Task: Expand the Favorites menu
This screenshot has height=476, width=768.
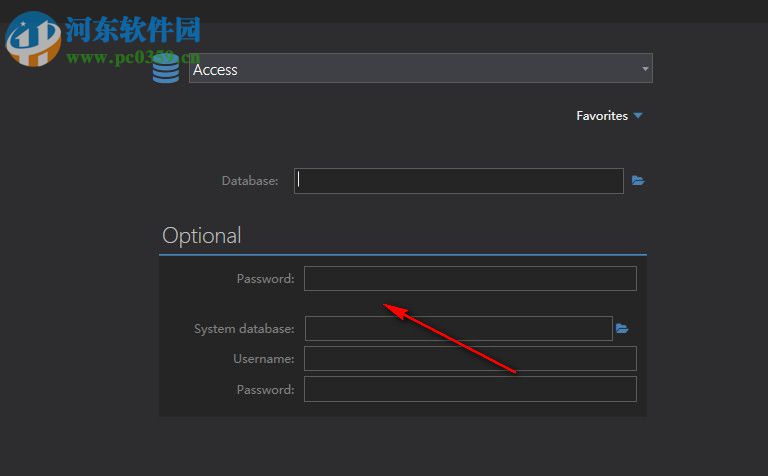Action: point(609,116)
